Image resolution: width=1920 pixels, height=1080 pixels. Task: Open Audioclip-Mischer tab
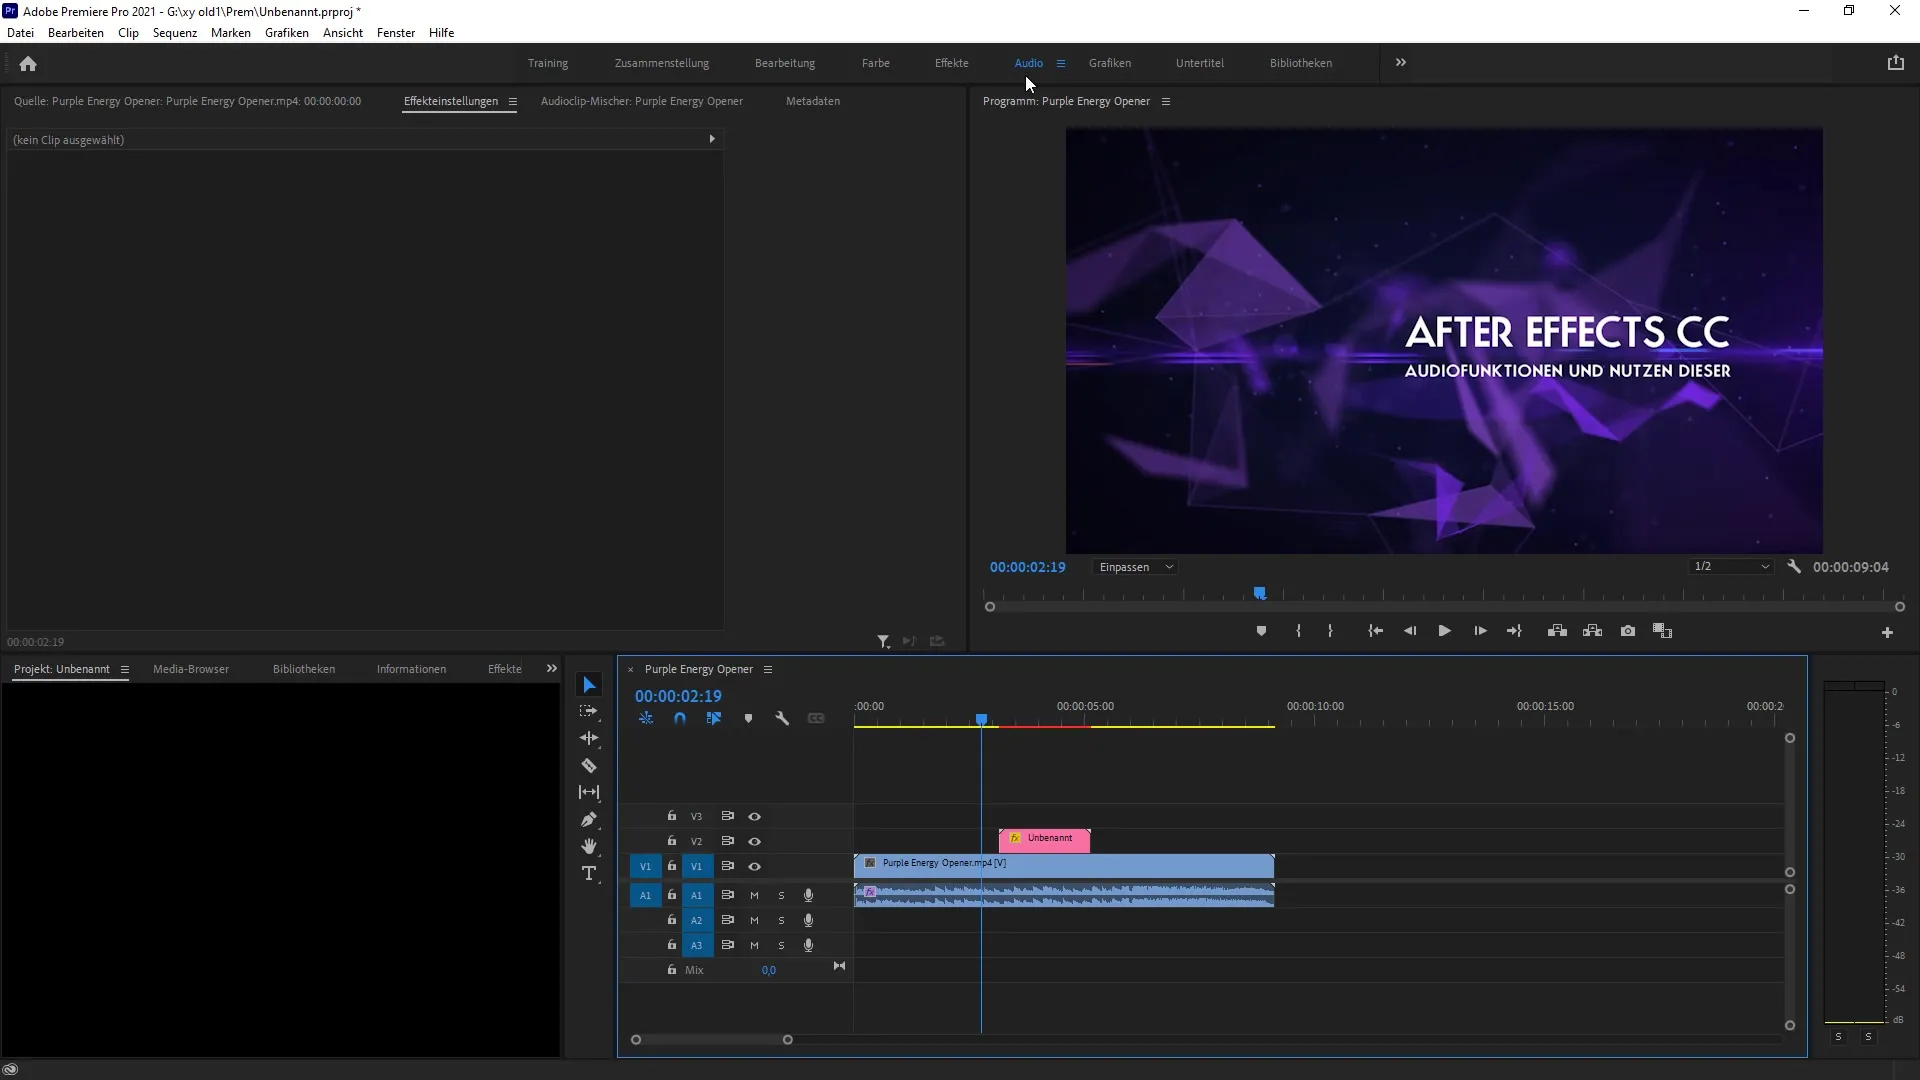[642, 101]
